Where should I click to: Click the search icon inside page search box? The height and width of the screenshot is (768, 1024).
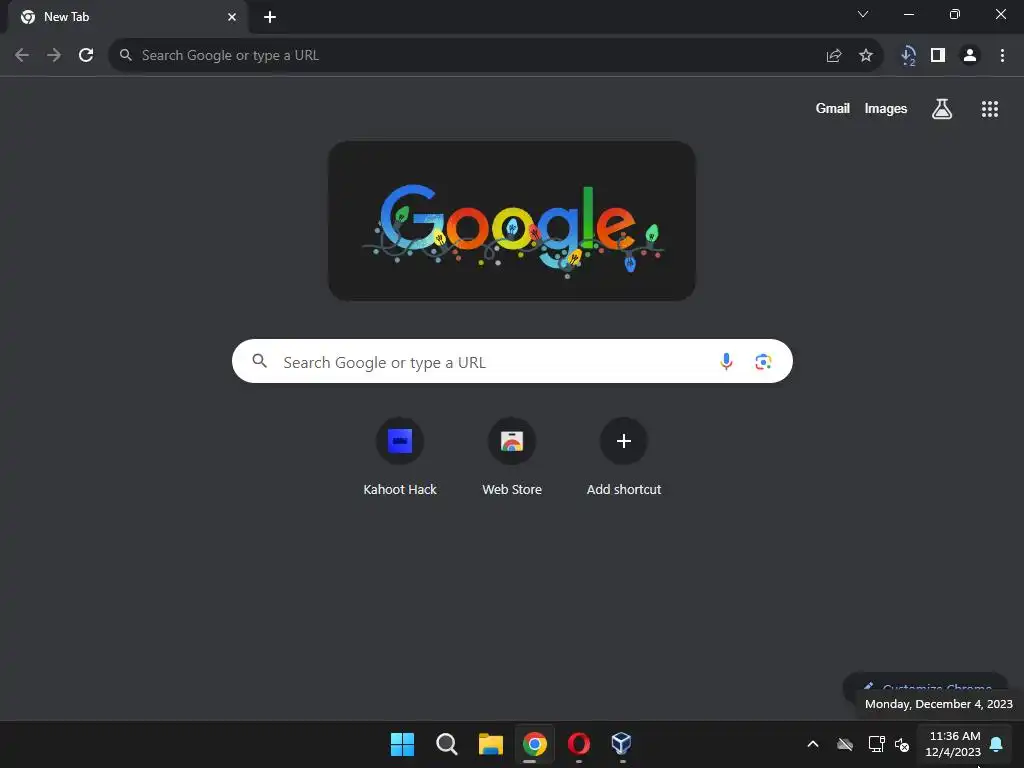[259, 360]
